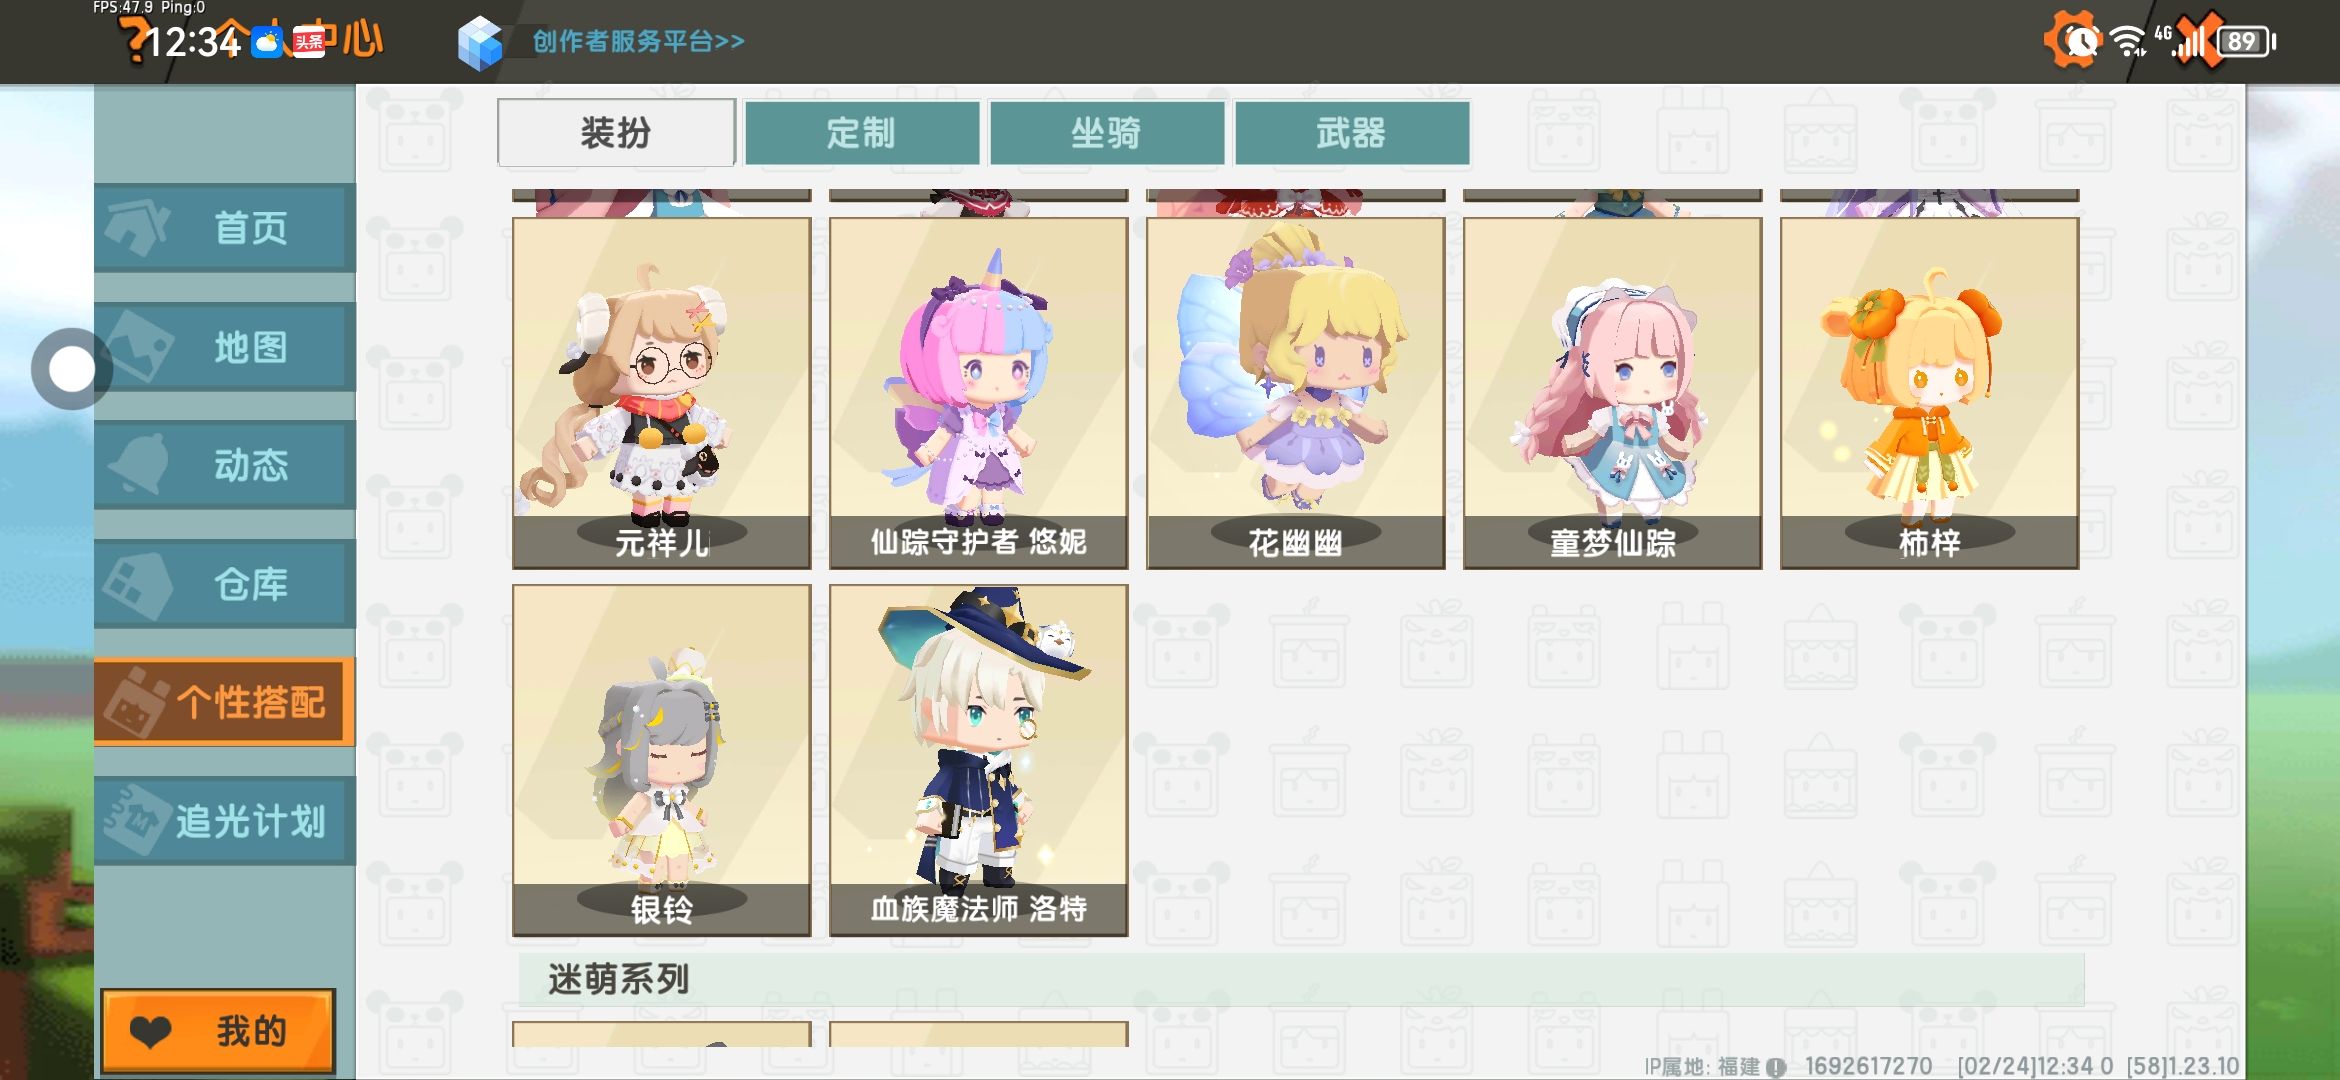Open the 仓库 warehouse sidebar item
Image resolution: width=2340 pixels, height=1080 pixels.
coord(225,584)
